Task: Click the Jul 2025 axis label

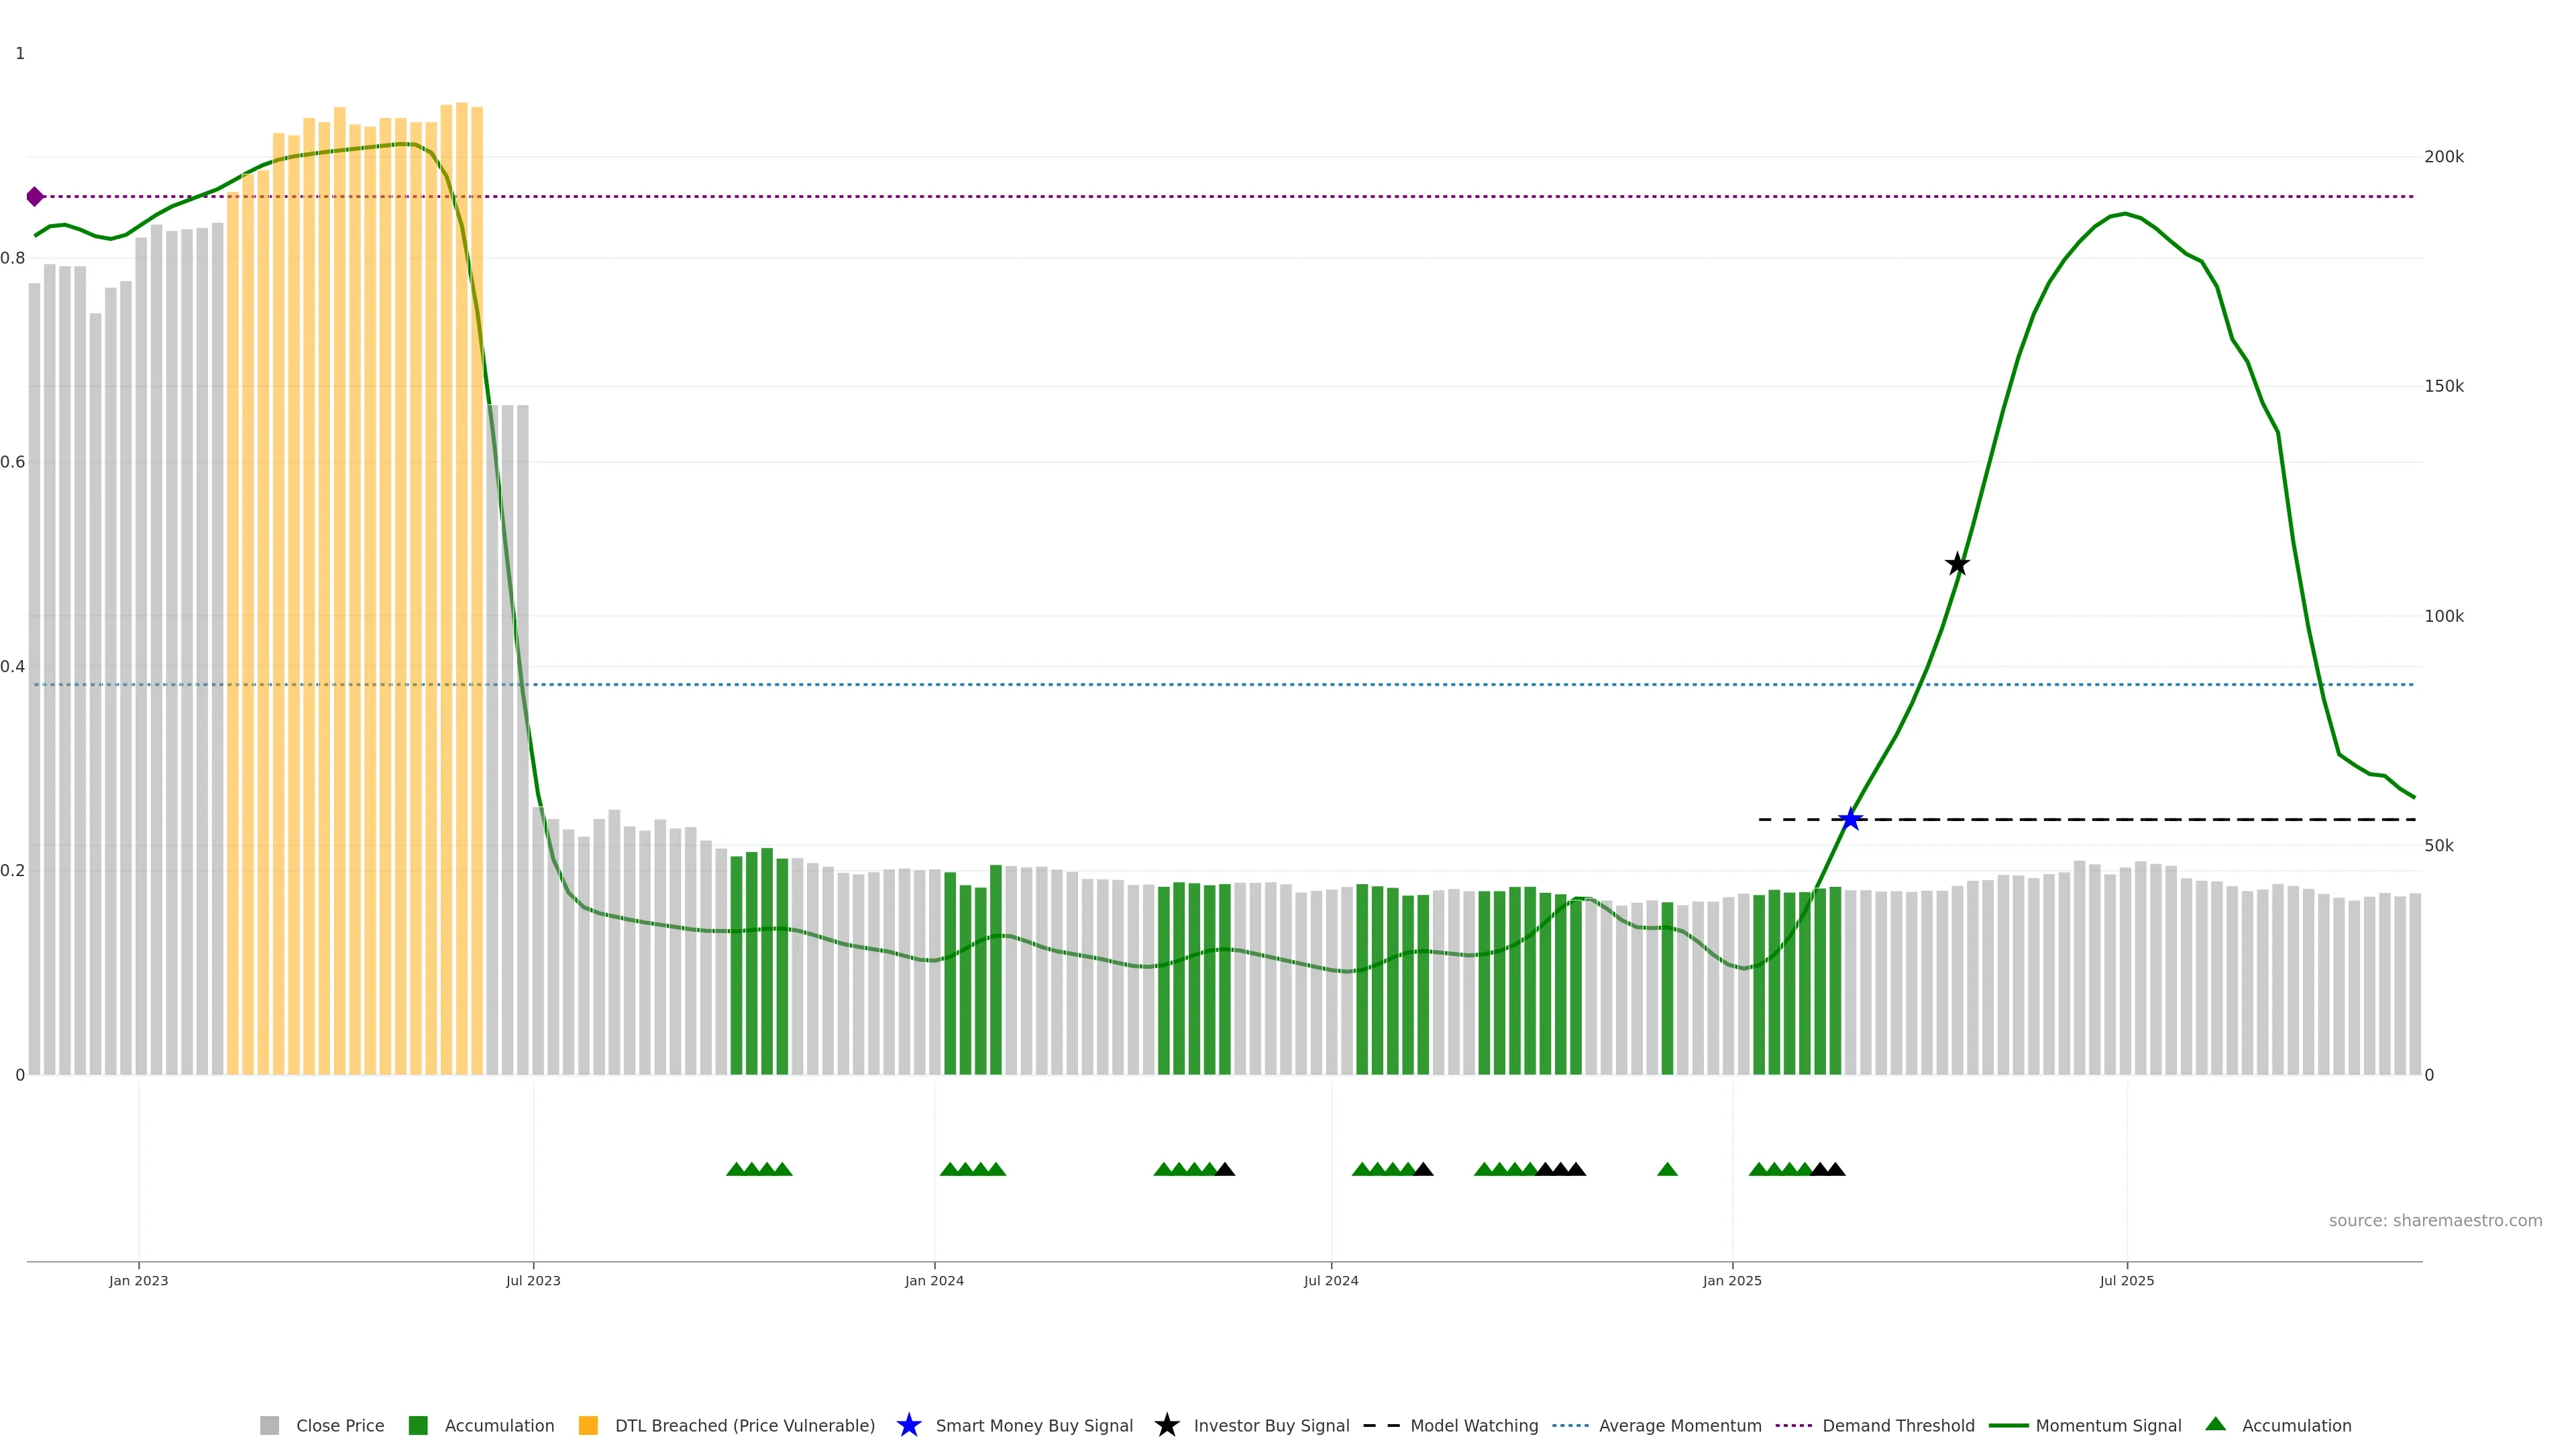Action: (x=2126, y=1280)
